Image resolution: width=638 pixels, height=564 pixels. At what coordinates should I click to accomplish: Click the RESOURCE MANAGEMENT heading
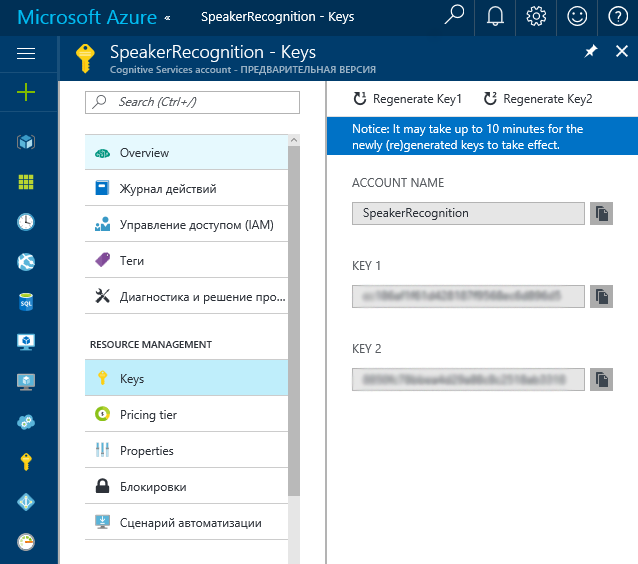coord(151,344)
